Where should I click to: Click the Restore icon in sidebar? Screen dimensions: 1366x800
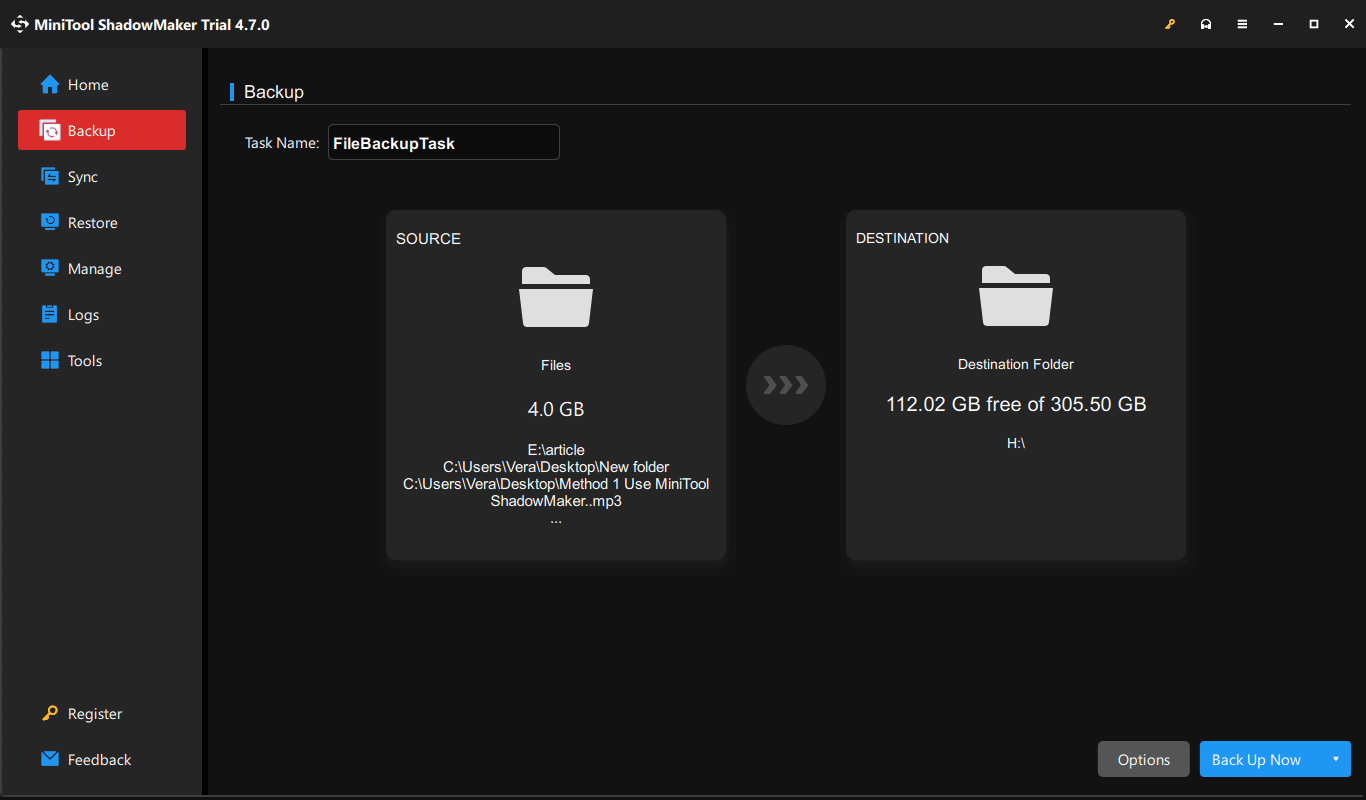click(50, 223)
